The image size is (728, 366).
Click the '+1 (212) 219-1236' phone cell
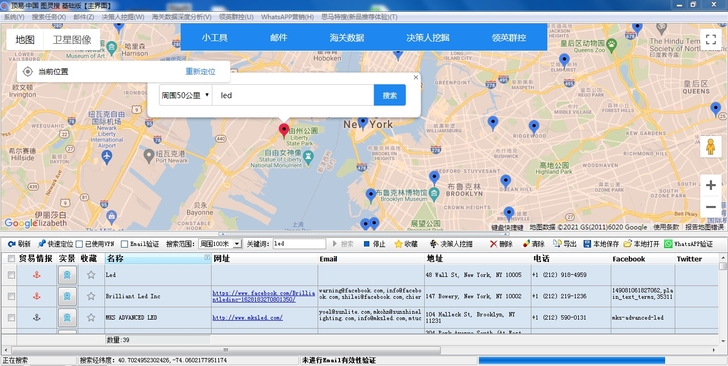tap(571, 296)
